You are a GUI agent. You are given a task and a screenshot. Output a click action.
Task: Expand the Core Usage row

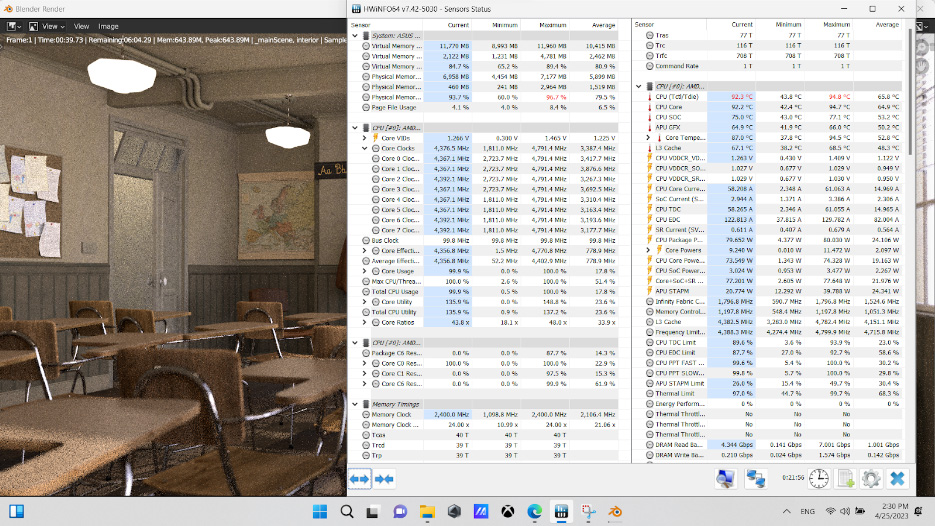click(x=364, y=271)
